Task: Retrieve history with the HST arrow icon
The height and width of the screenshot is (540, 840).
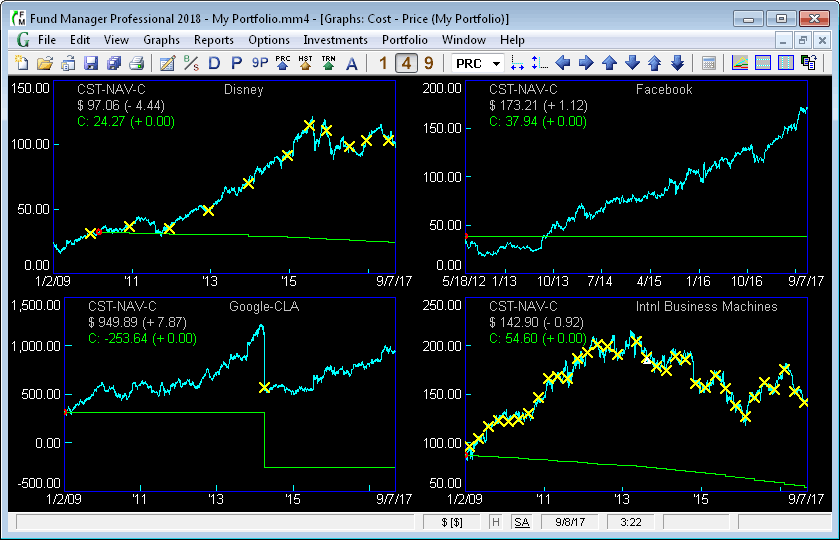Action: pyautogui.click(x=305, y=63)
